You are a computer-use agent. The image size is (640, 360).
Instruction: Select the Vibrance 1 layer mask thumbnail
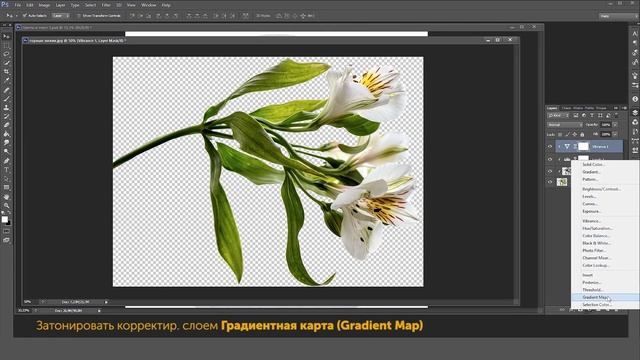click(x=583, y=147)
